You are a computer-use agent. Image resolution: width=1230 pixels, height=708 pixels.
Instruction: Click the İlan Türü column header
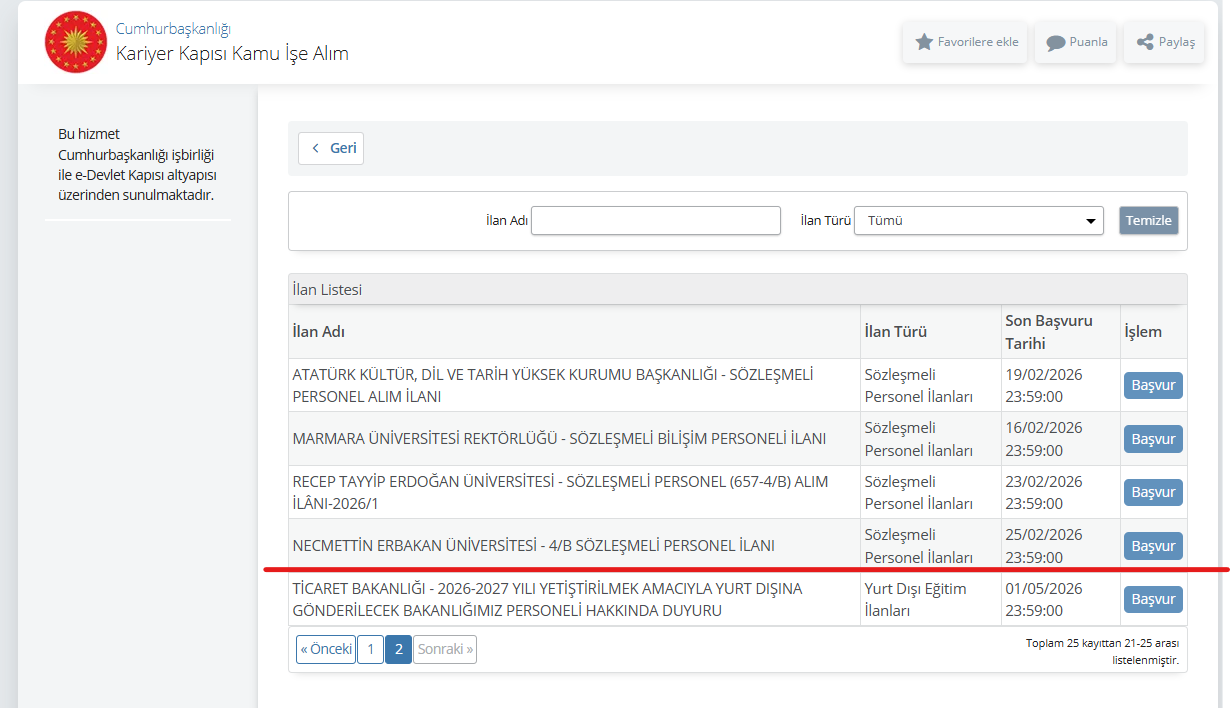896,332
